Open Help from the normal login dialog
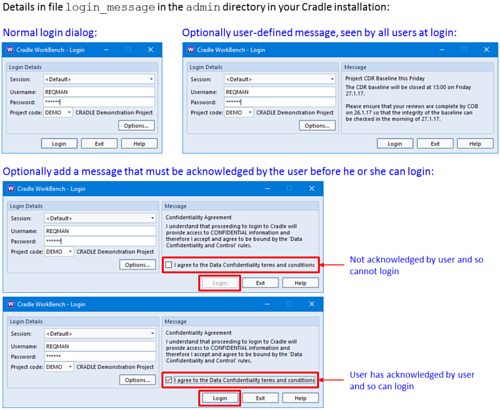Viewport: 500px width, 410px height. click(x=139, y=144)
